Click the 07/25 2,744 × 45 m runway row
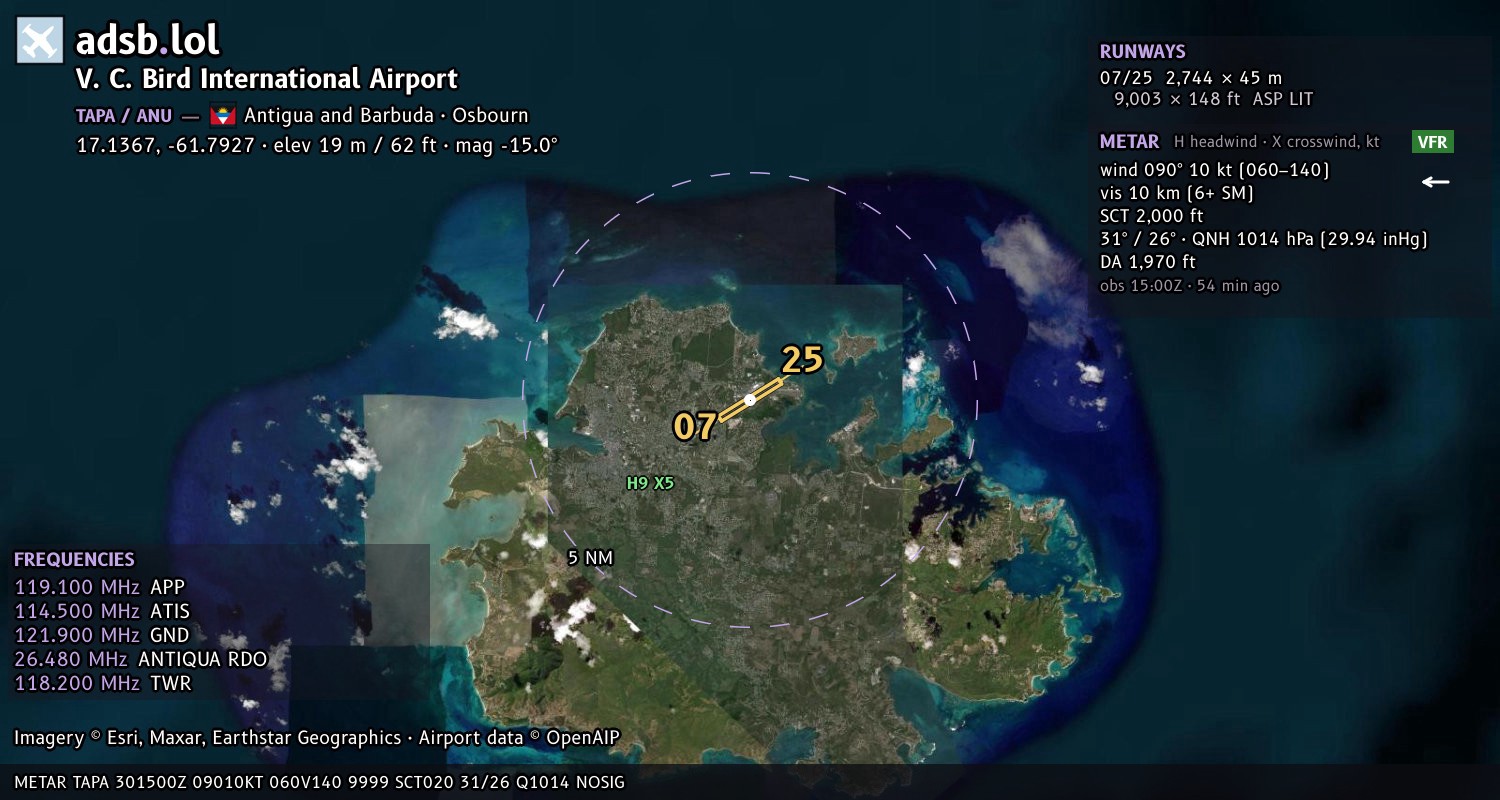1500x800 pixels. (x=1191, y=77)
